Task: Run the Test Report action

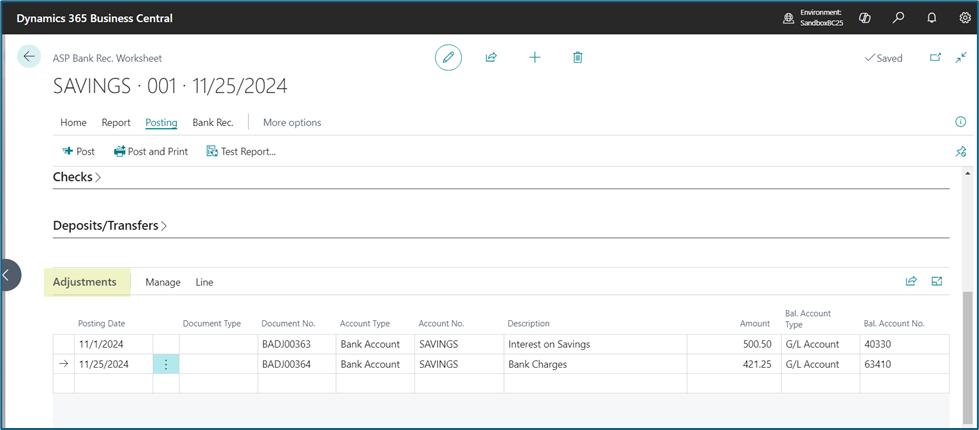Action: [x=241, y=152]
